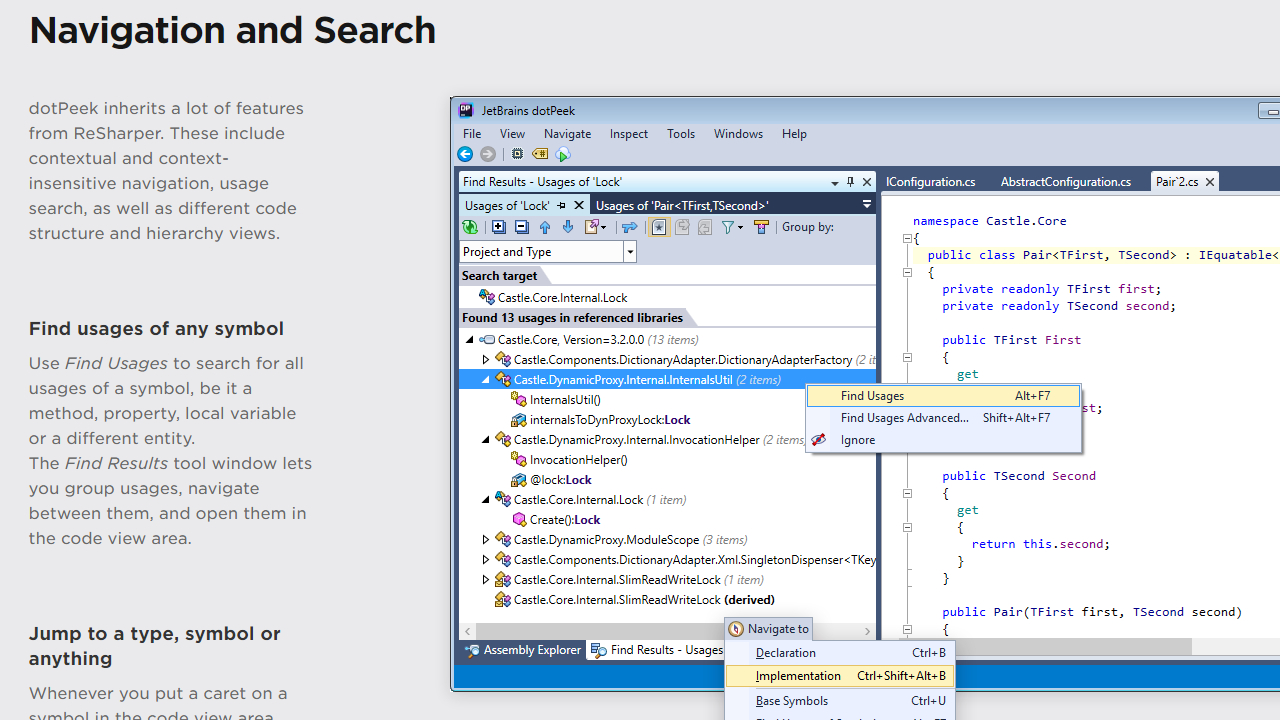Click the Collapse All minus icon

pyautogui.click(x=521, y=228)
